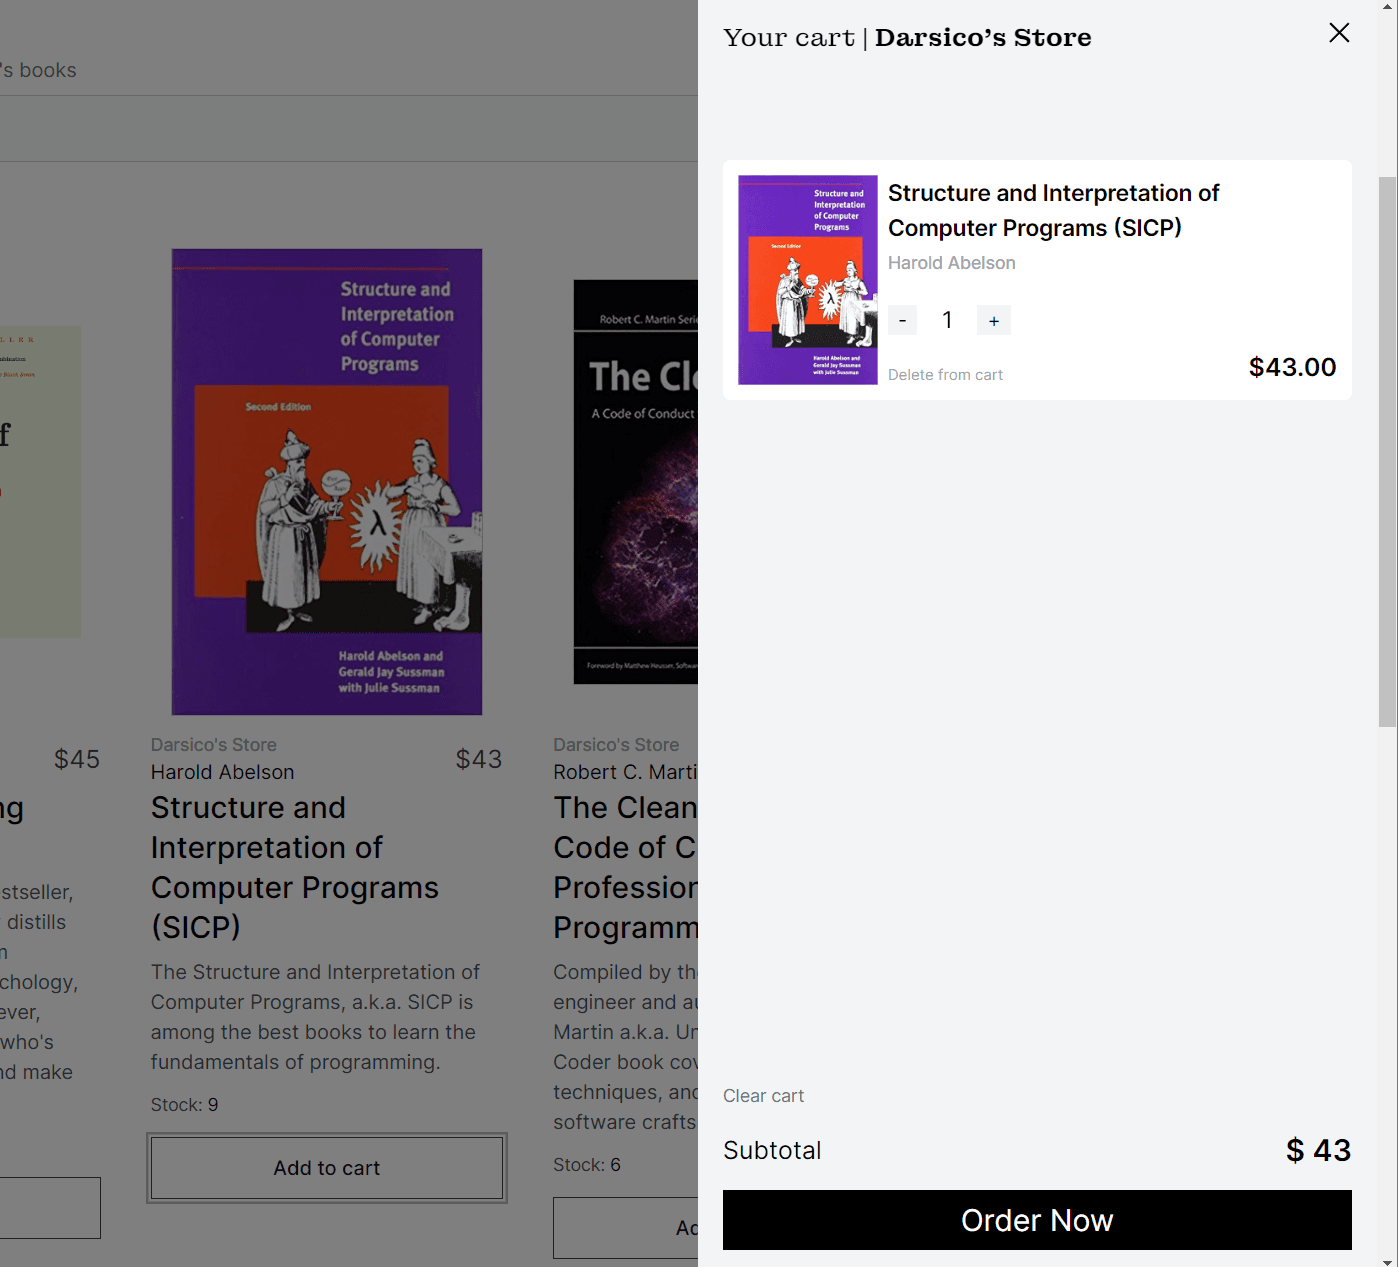Click Add to cart under SICP book
Screen dimensions: 1398x1267
pyautogui.click(x=327, y=1168)
